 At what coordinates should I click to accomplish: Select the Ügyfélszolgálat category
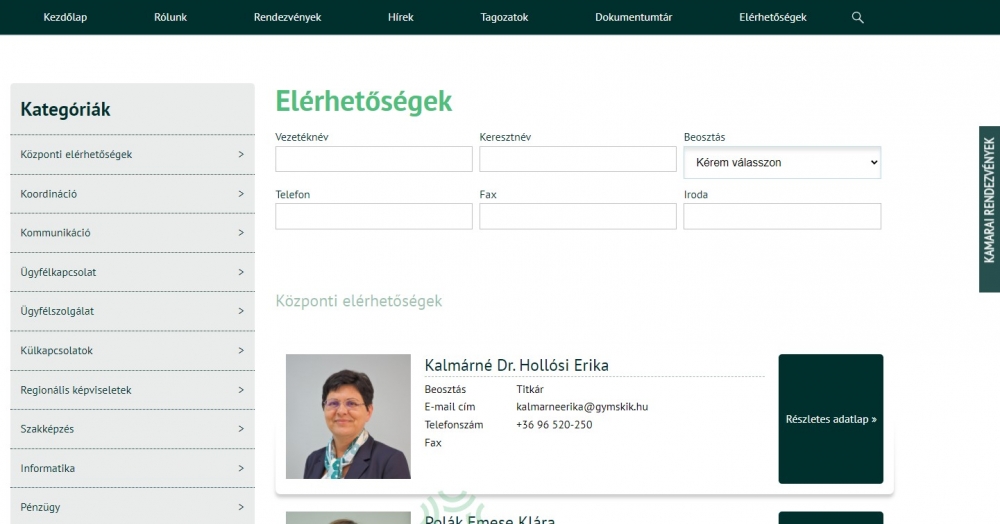pyautogui.click(x=132, y=311)
